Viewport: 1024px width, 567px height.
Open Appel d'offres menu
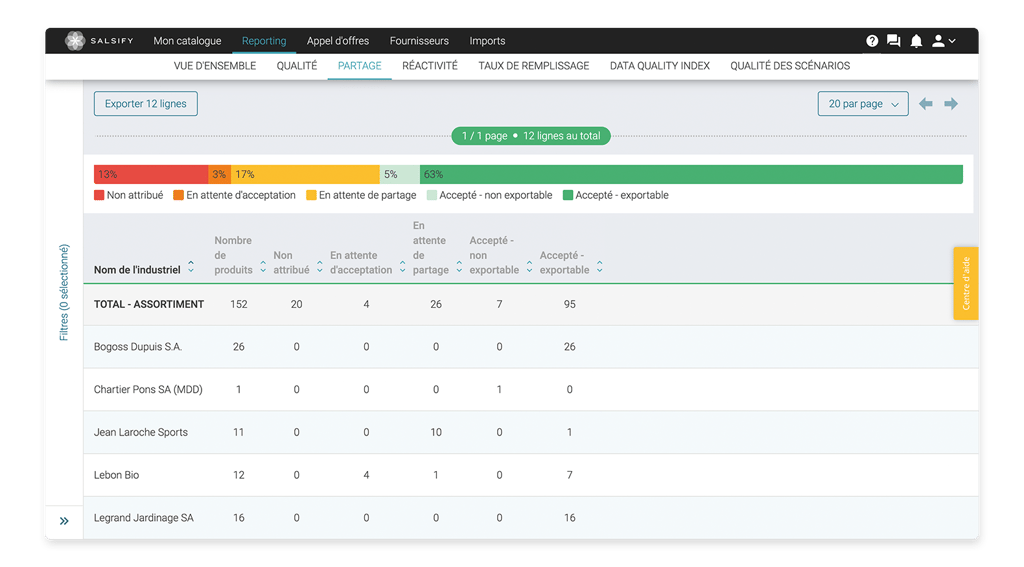pos(338,40)
